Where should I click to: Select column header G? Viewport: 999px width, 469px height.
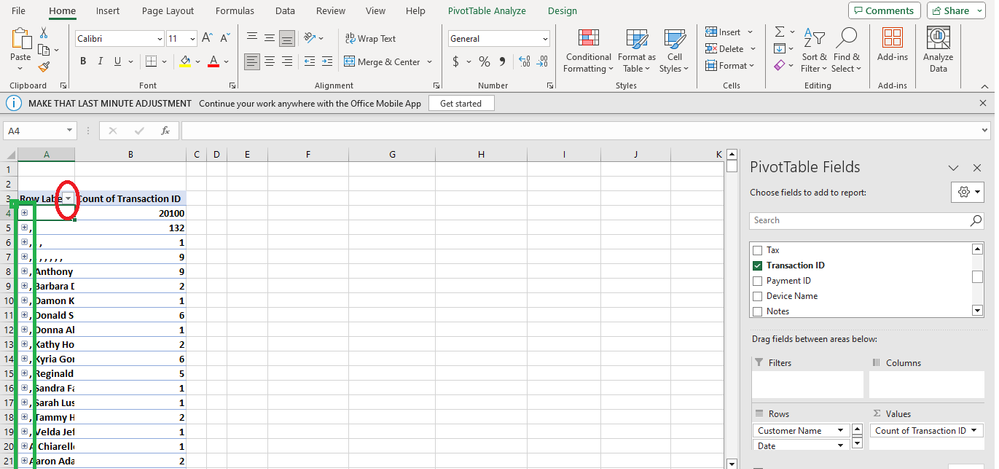(392, 154)
